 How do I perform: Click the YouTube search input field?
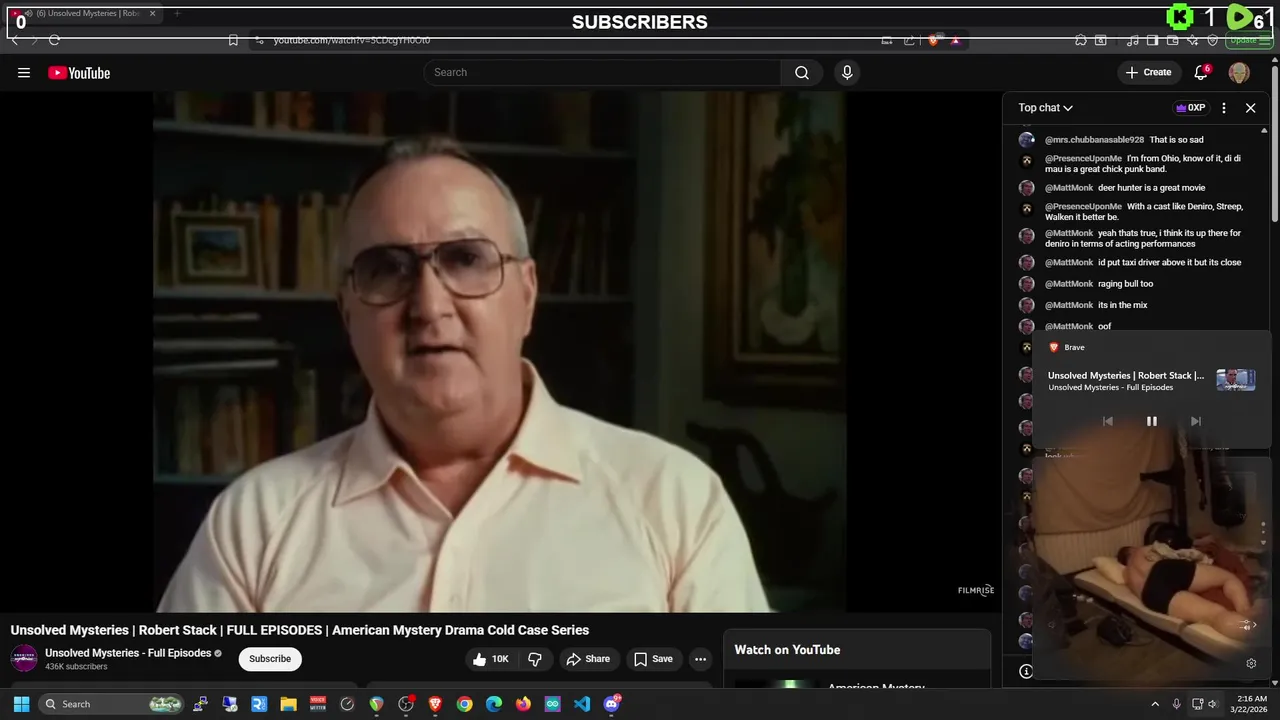602,72
